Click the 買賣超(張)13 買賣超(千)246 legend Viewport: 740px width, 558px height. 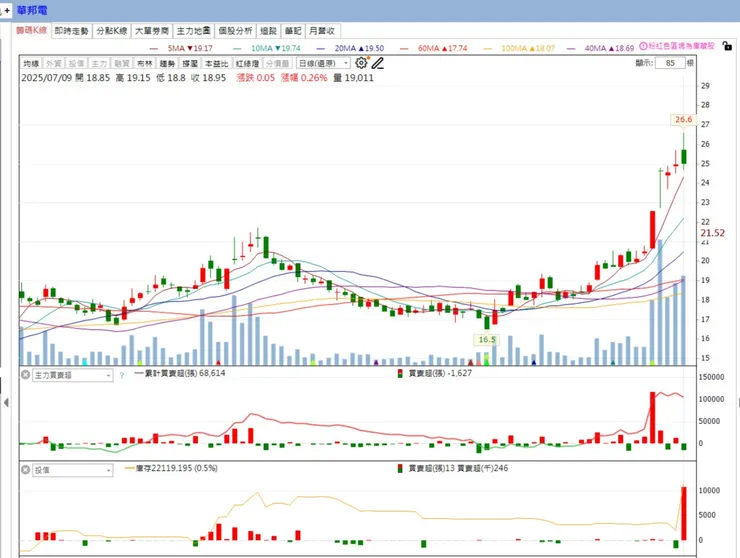(x=453, y=468)
